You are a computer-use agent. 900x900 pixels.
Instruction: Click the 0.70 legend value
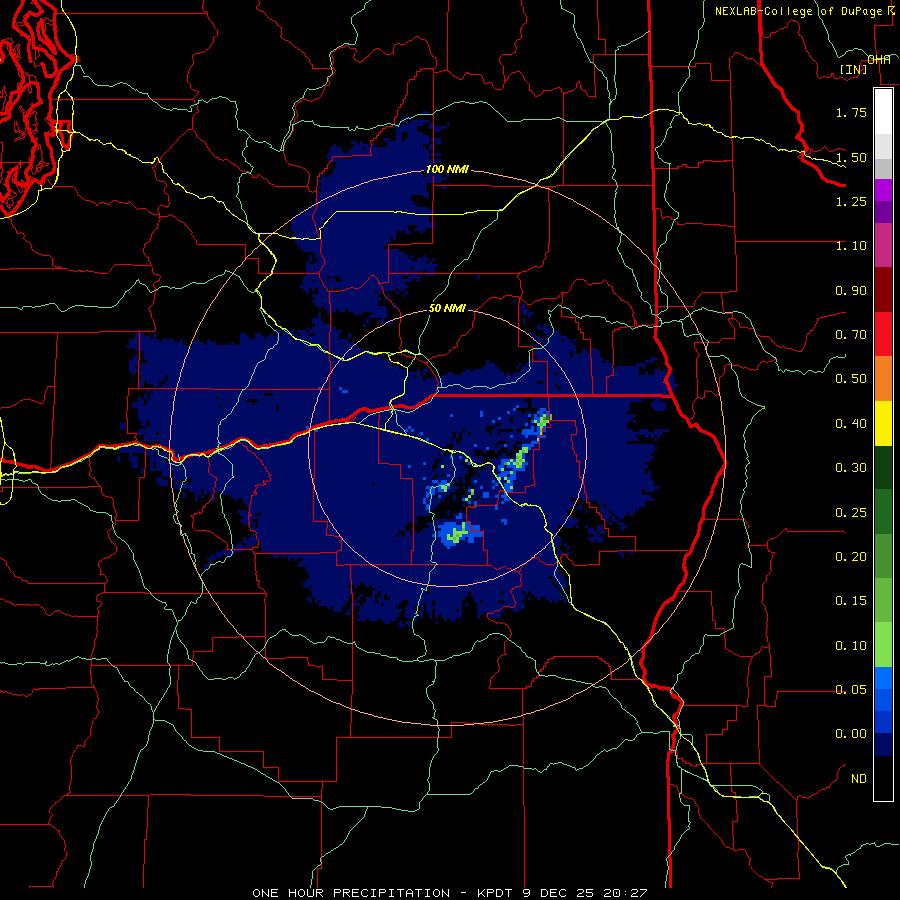(851, 335)
